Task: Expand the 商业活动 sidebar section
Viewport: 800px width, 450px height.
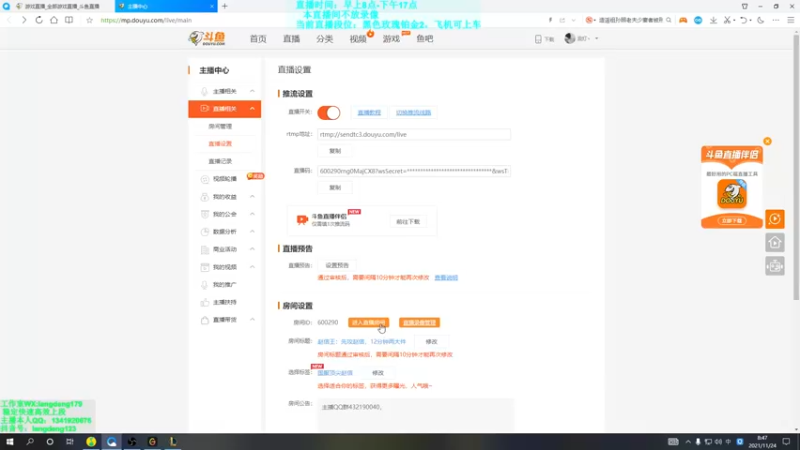Action: 252,249
